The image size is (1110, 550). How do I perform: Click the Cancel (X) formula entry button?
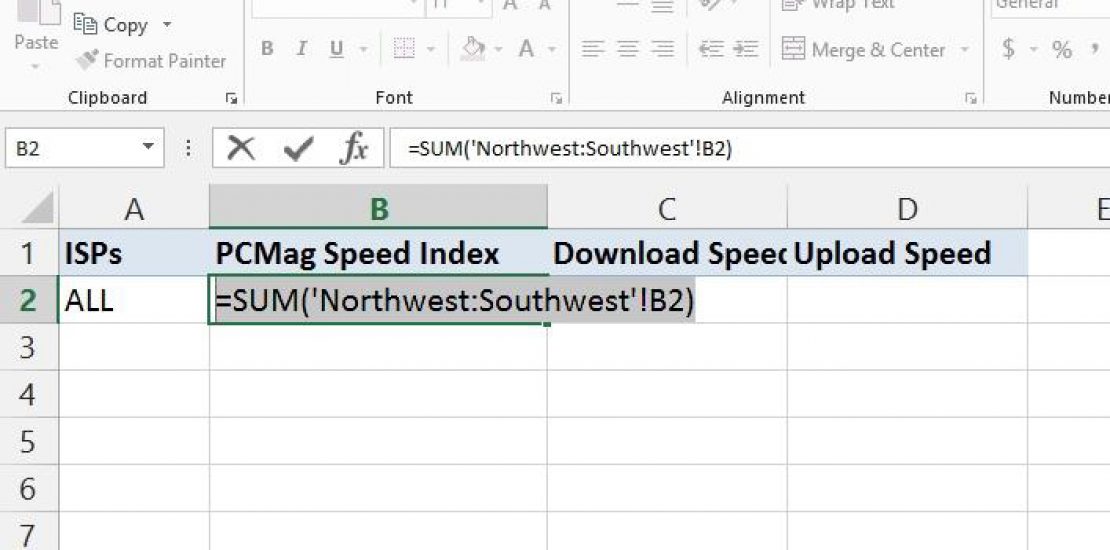tap(241, 149)
